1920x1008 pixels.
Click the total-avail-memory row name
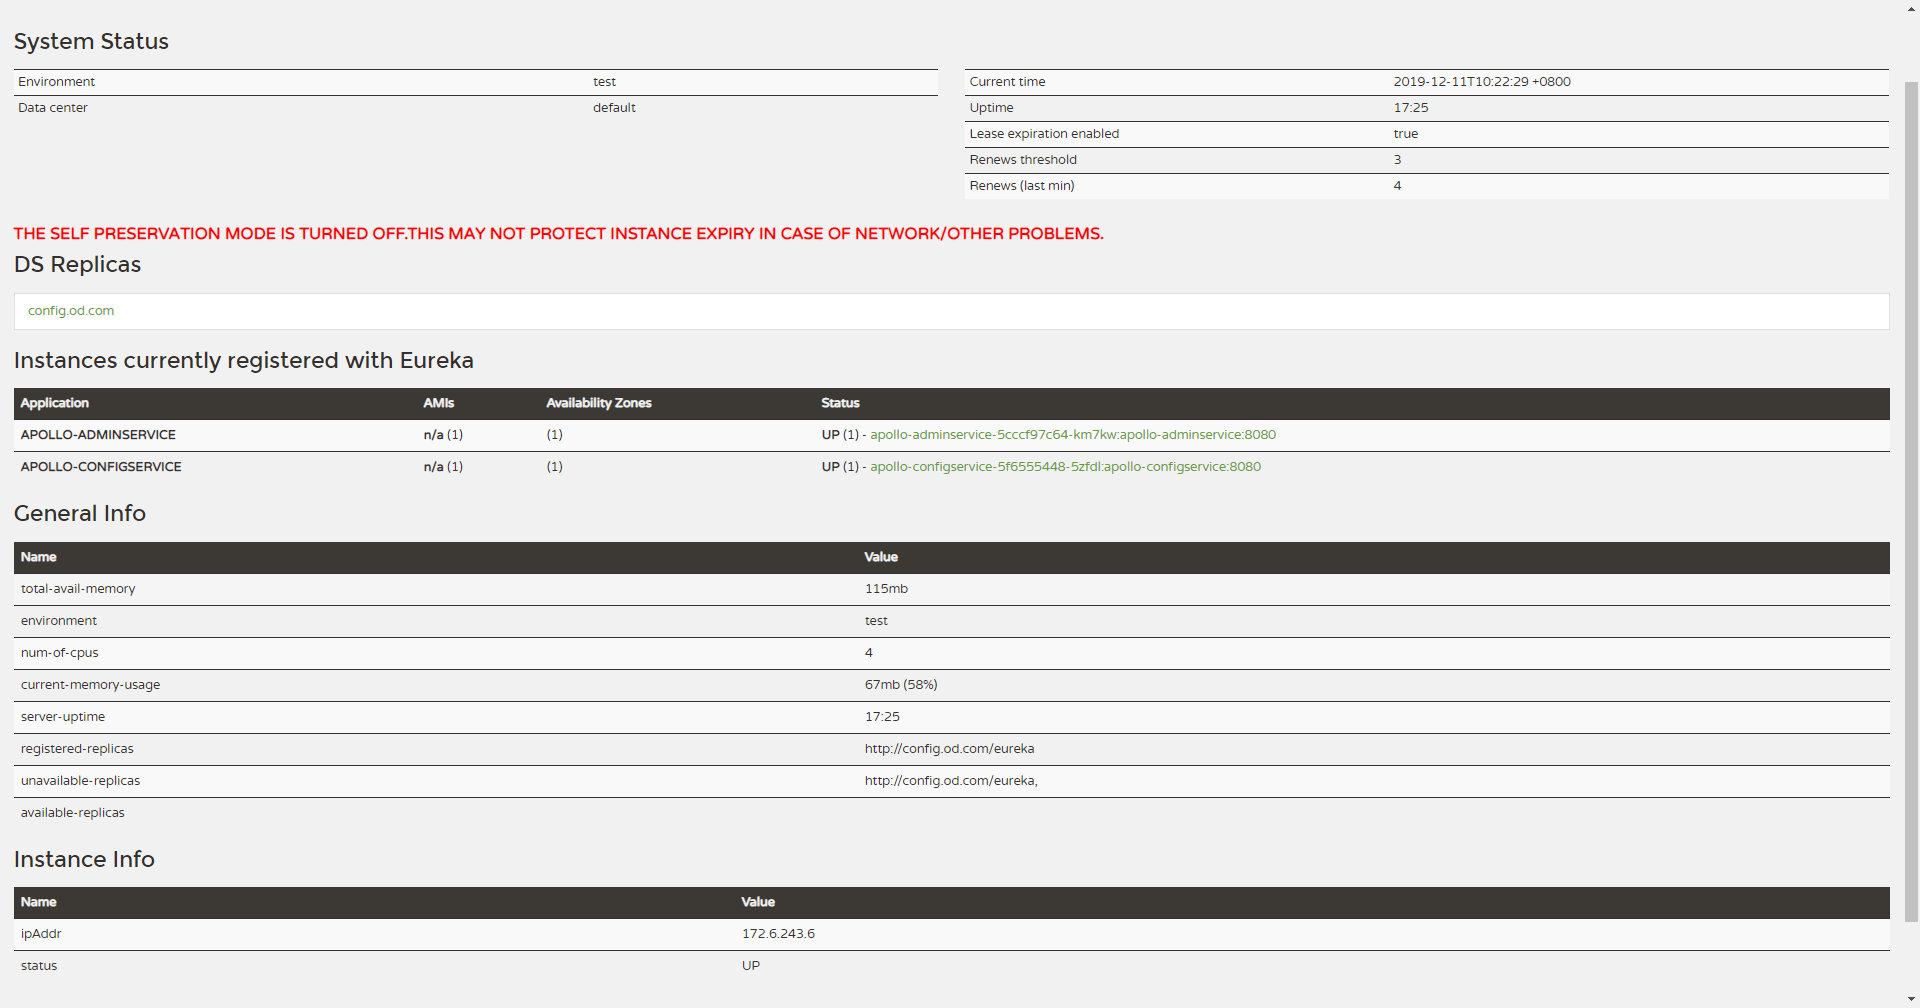[78, 589]
